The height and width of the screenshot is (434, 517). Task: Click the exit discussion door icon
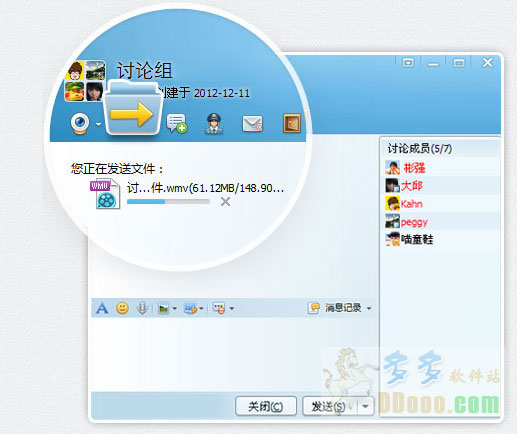[x=292, y=123]
